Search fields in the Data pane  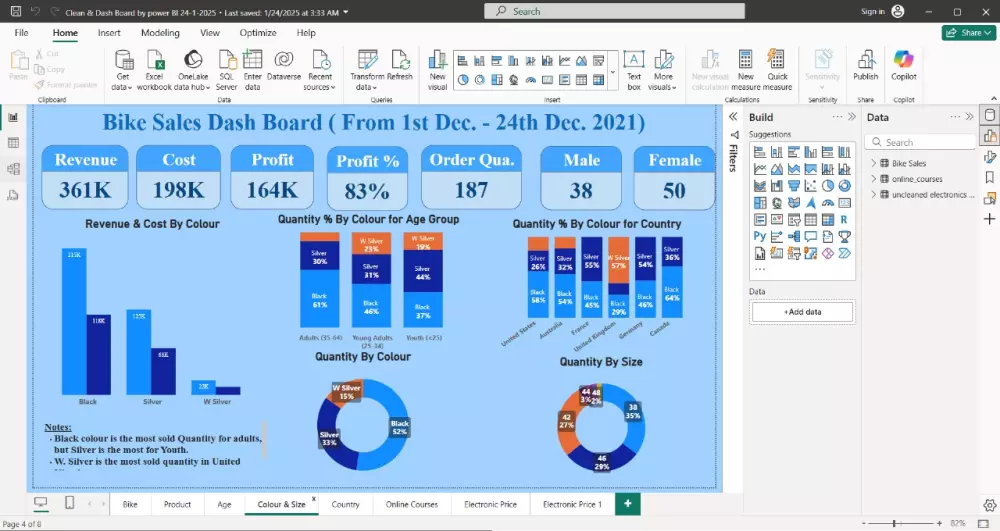click(x=920, y=142)
